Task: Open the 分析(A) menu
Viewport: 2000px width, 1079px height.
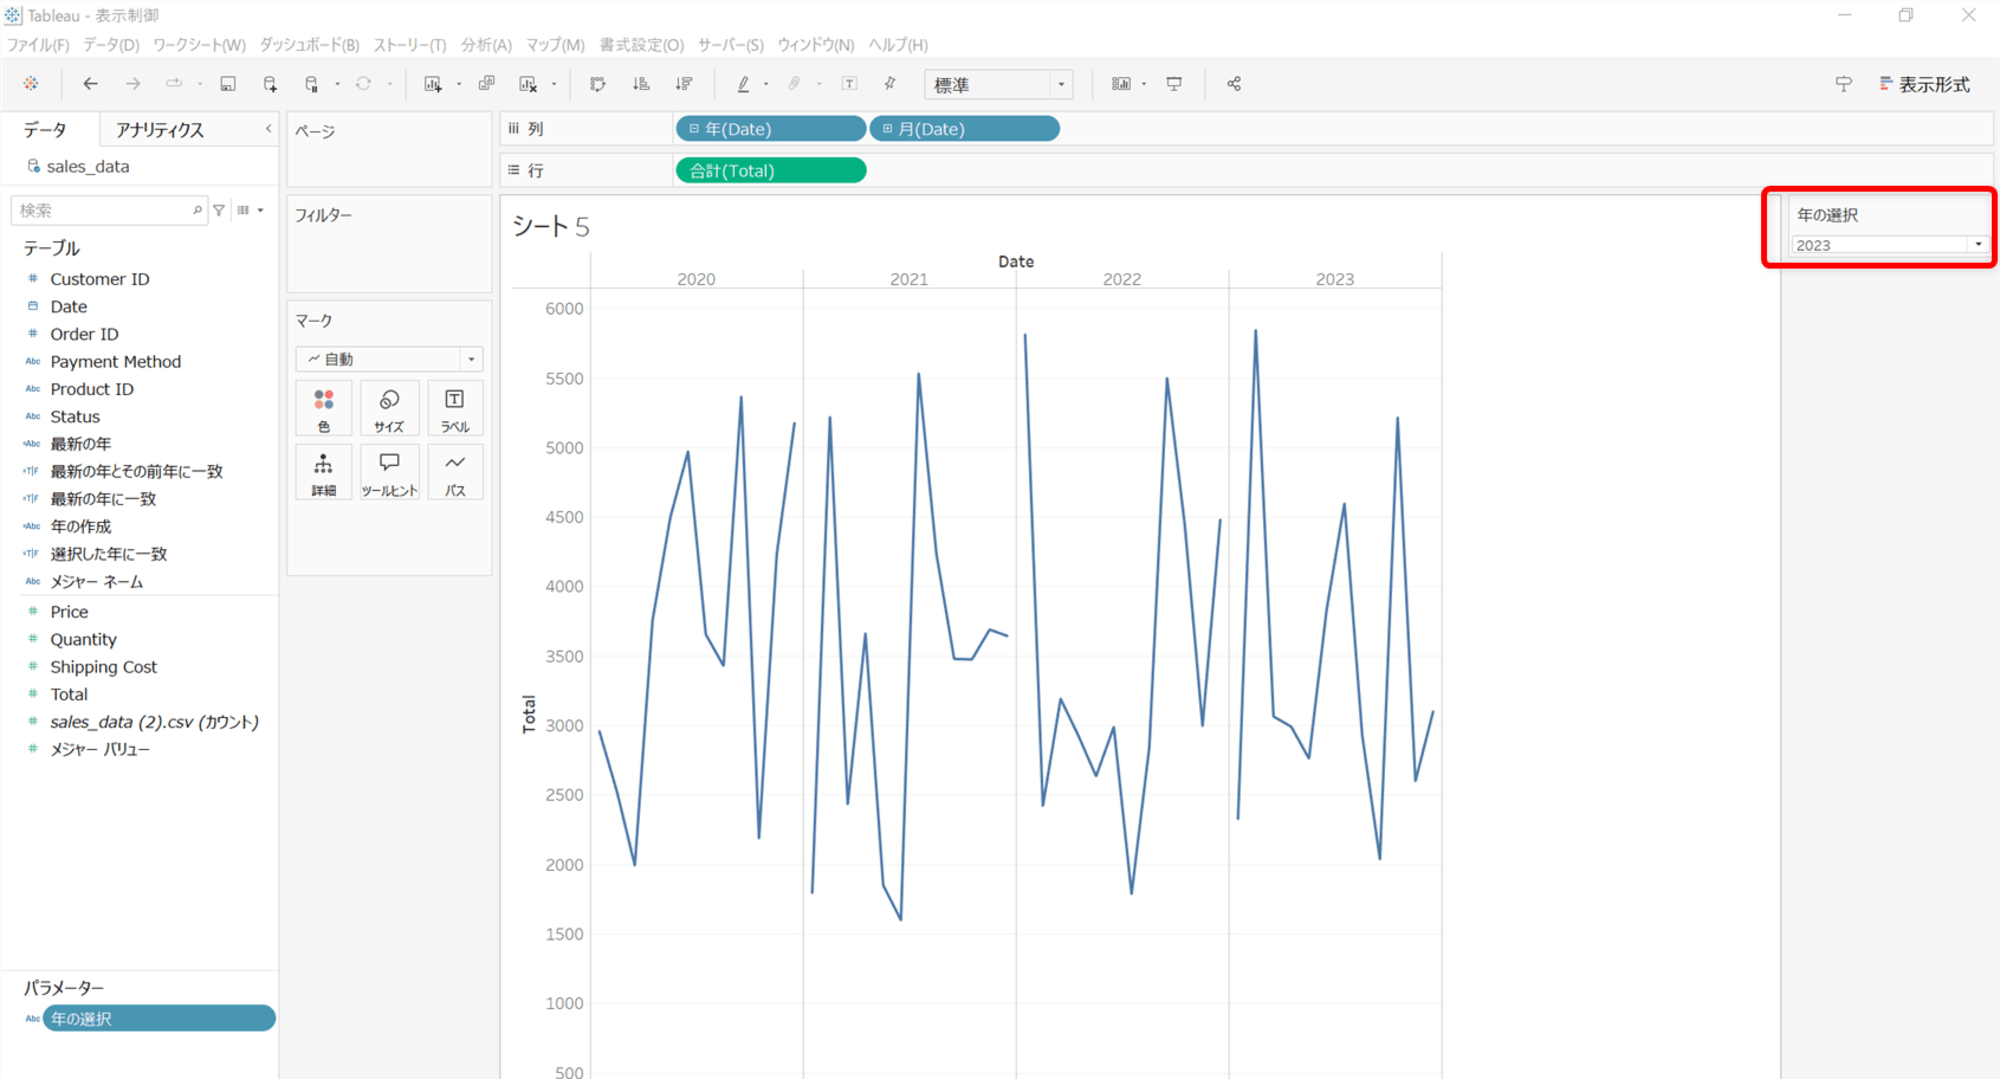Action: tap(486, 45)
